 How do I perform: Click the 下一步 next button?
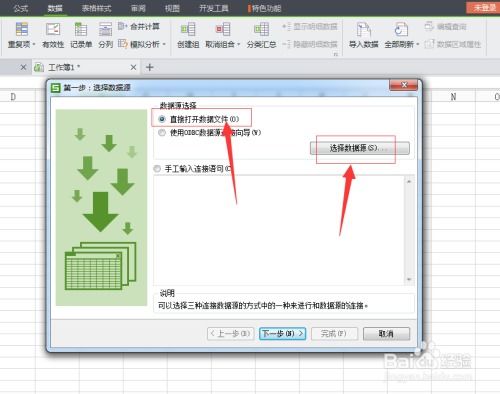tap(283, 333)
